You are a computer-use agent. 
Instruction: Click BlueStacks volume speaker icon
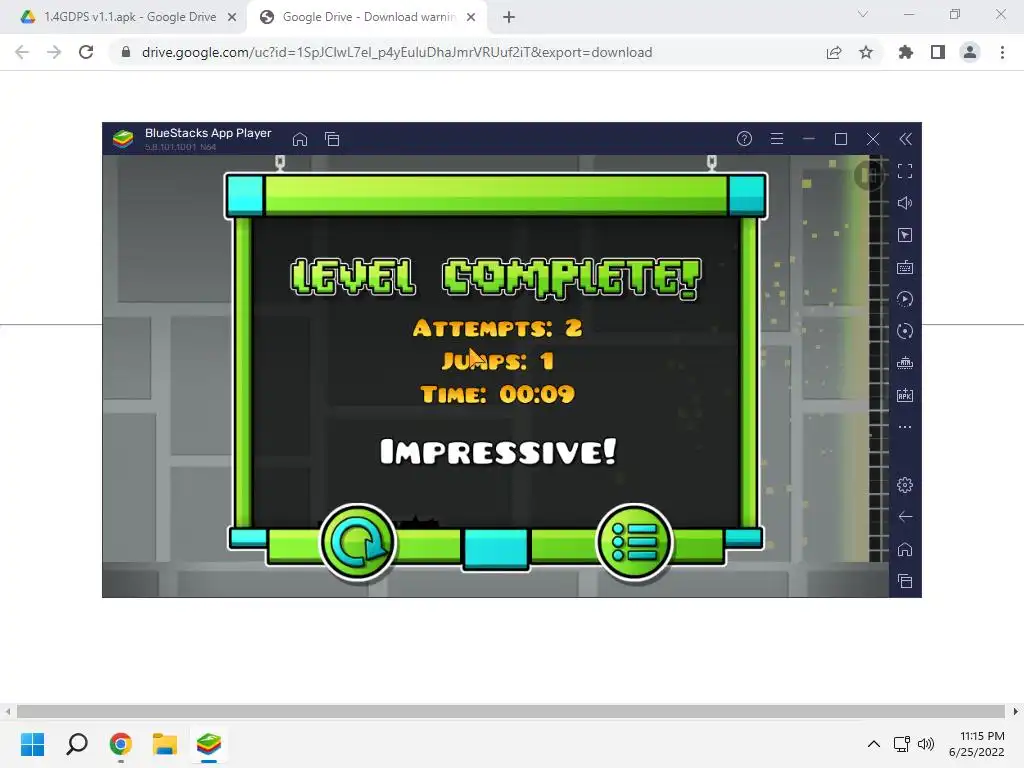pos(905,203)
